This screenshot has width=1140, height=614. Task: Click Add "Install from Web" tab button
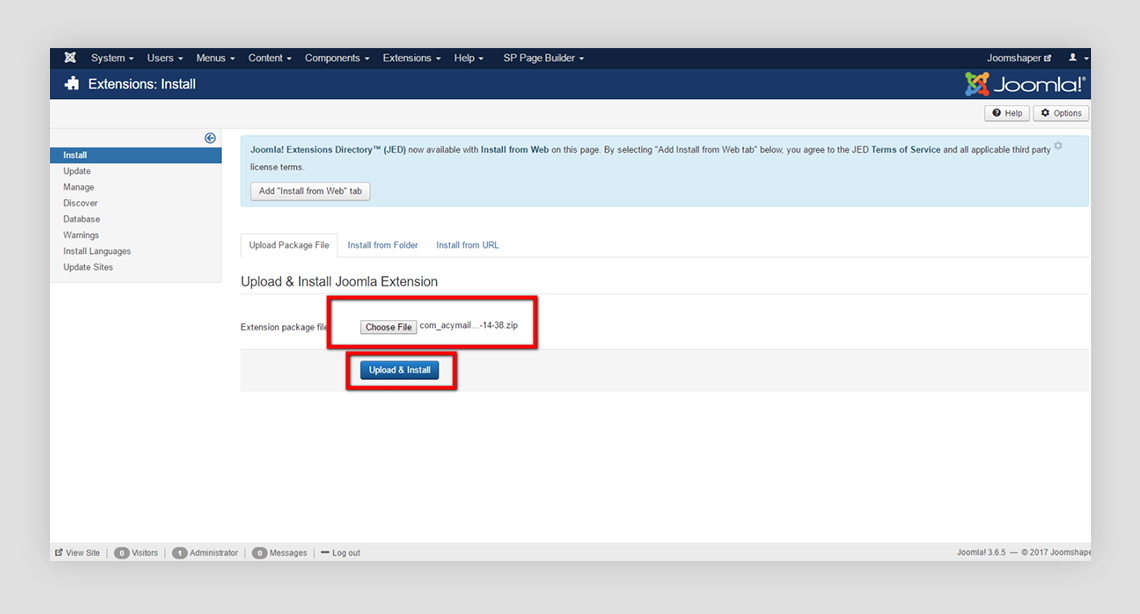(310, 191)
